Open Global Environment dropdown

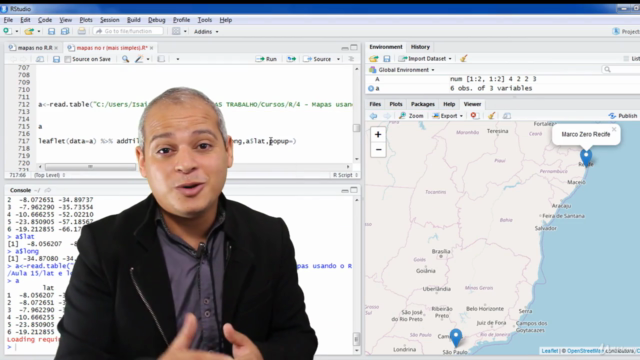402,70
